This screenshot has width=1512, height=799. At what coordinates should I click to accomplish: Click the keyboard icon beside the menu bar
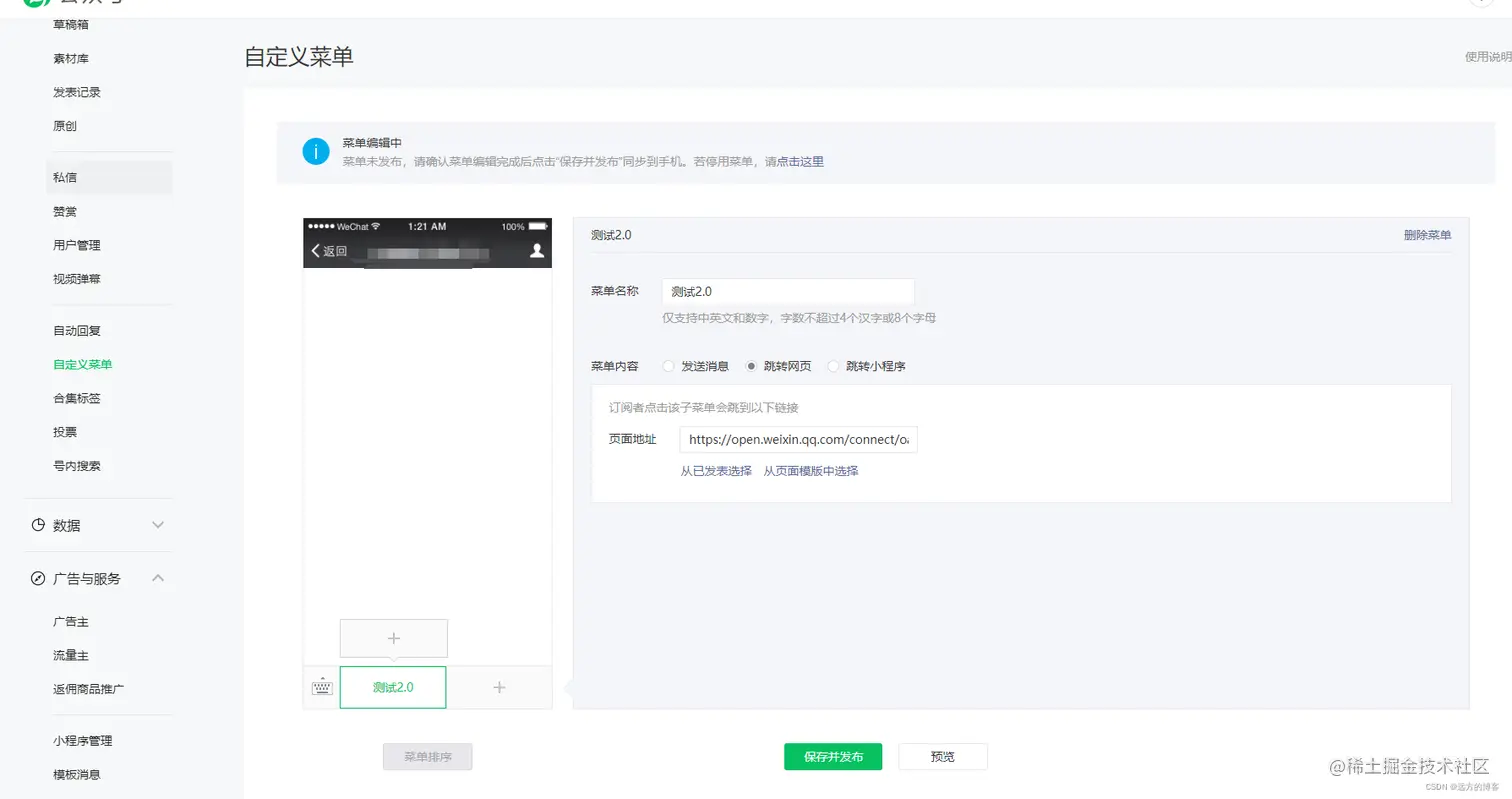(x=321, y=687)
